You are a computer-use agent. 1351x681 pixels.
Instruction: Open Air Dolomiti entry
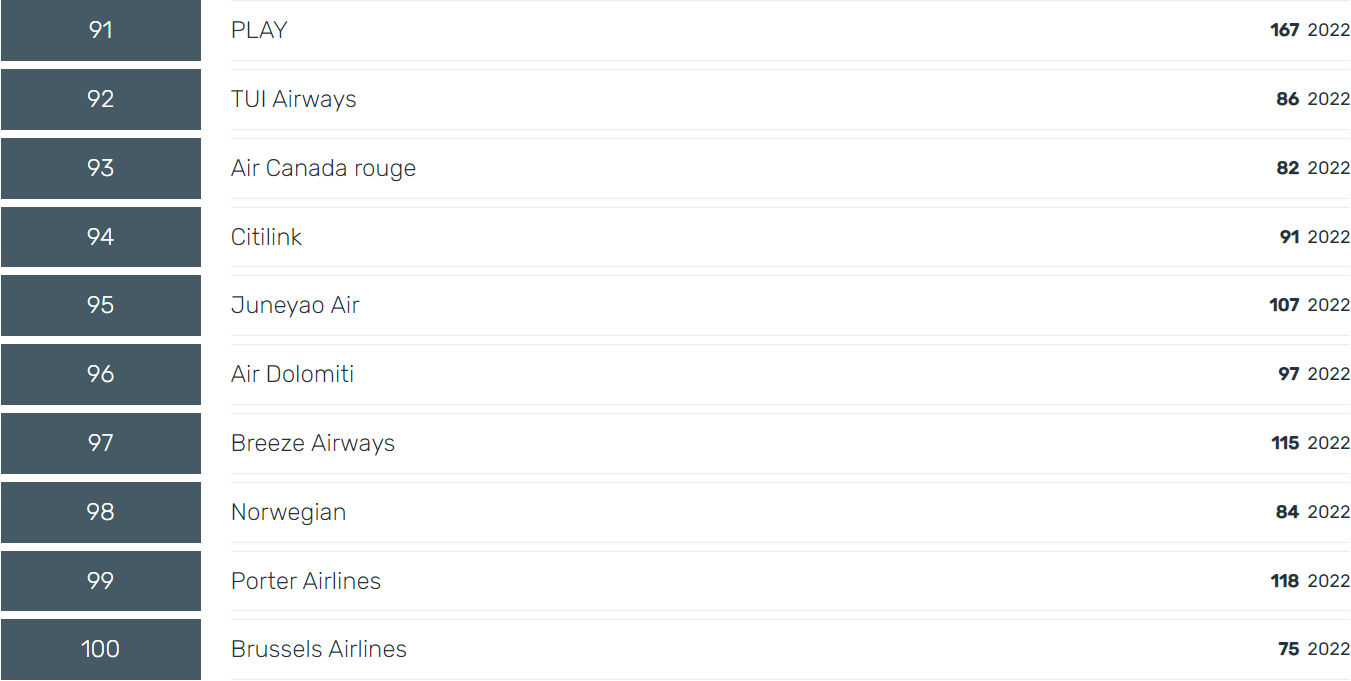pyautogui.click(x=292, y=374)
